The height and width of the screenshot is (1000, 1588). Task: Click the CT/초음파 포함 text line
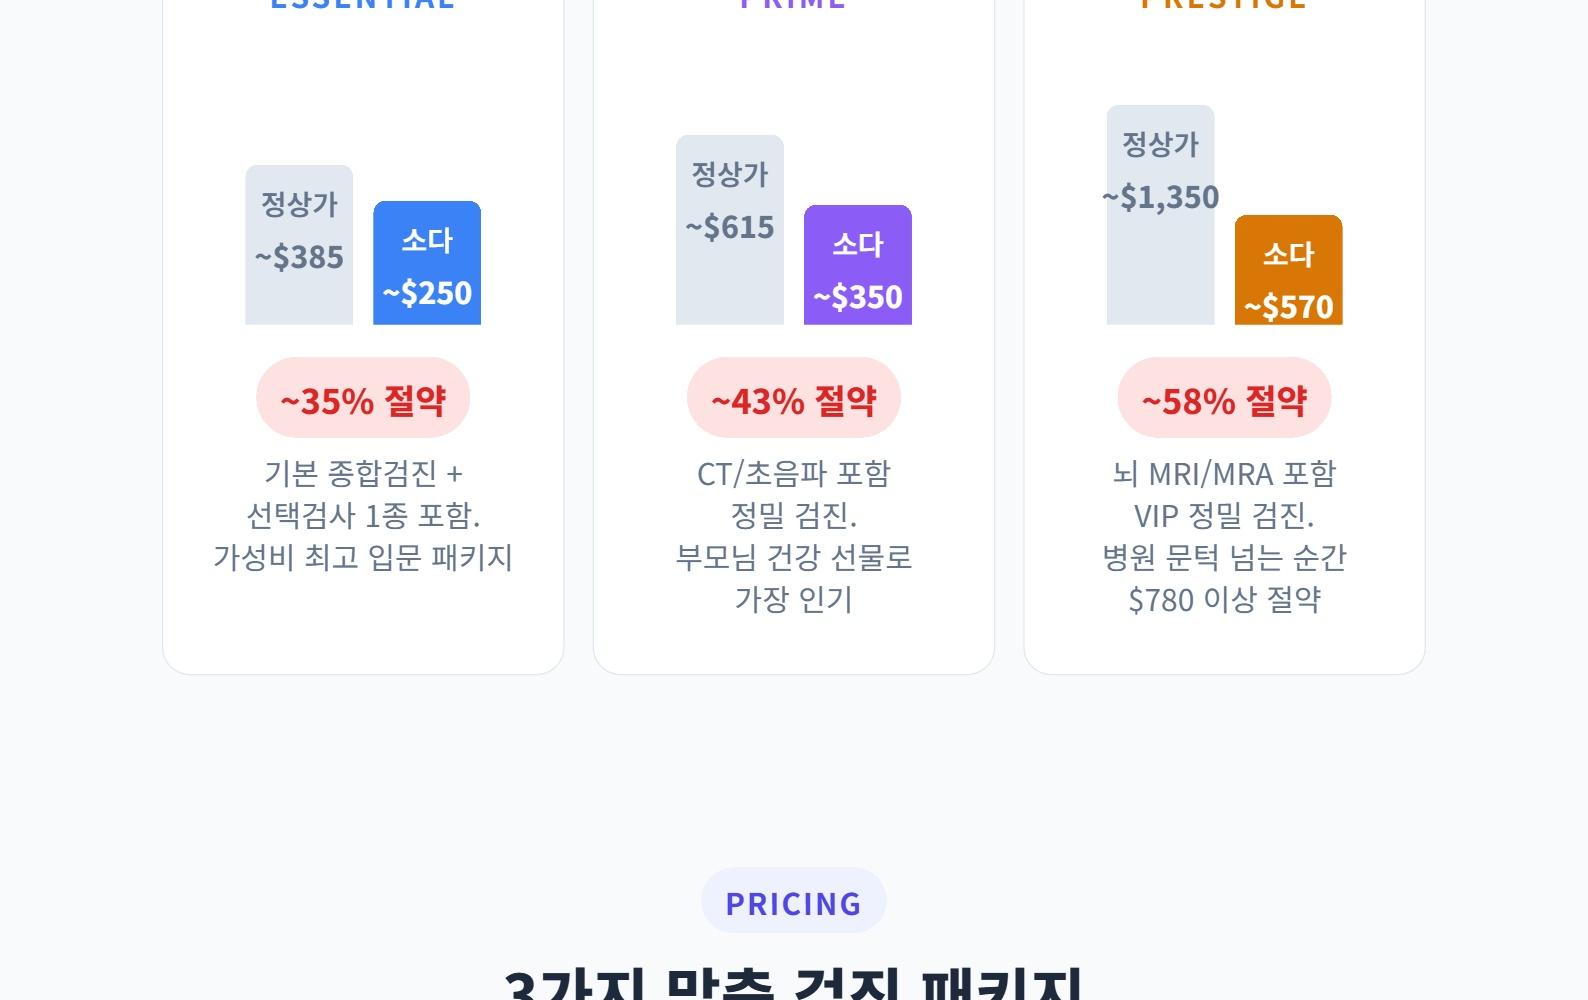(x=794, y=473)
